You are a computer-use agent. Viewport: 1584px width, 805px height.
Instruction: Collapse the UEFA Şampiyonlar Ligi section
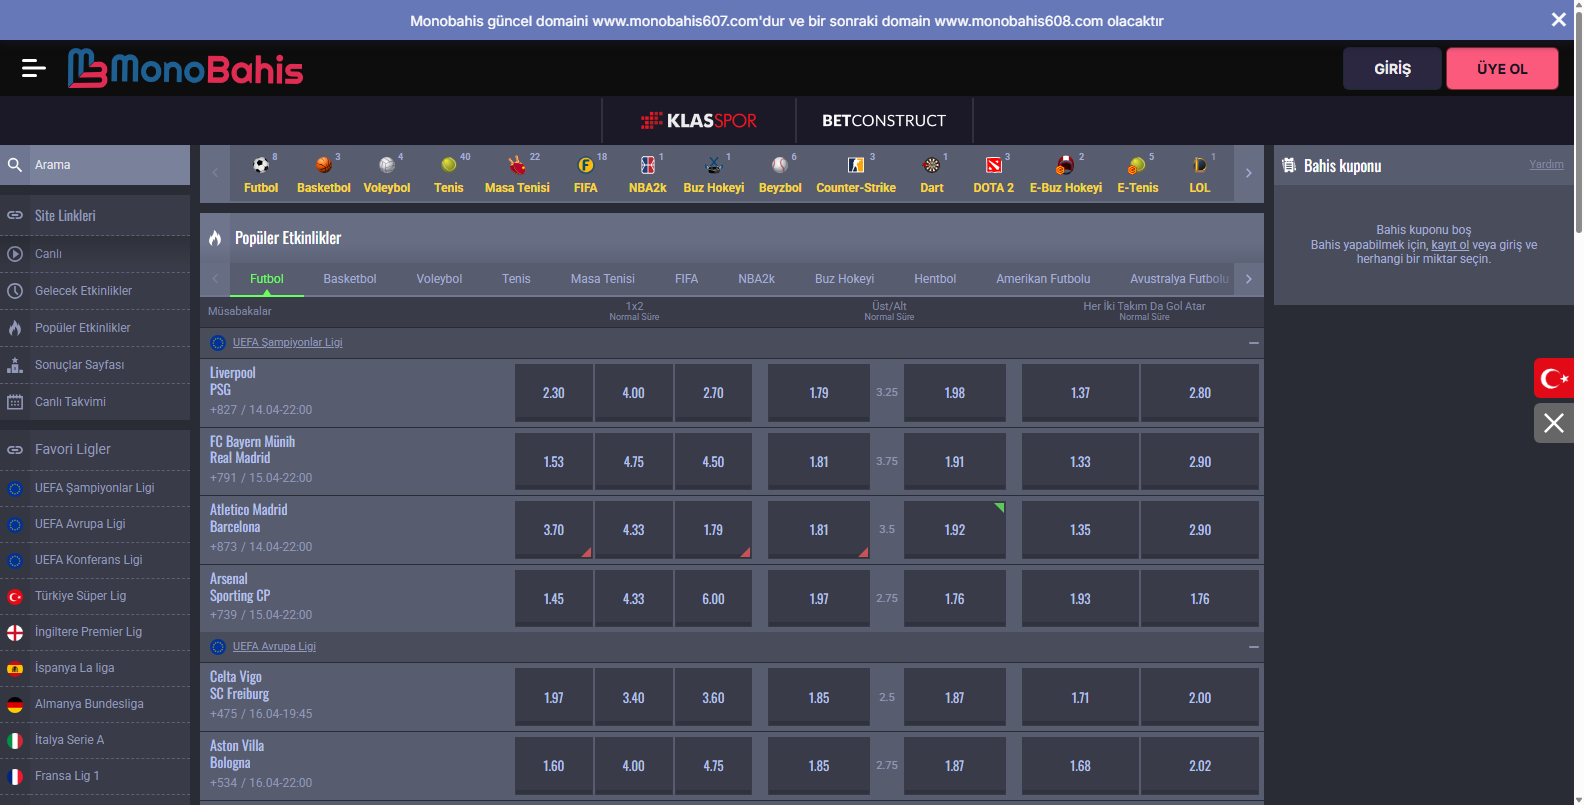pyautogui.click(x=1253, y=343)
